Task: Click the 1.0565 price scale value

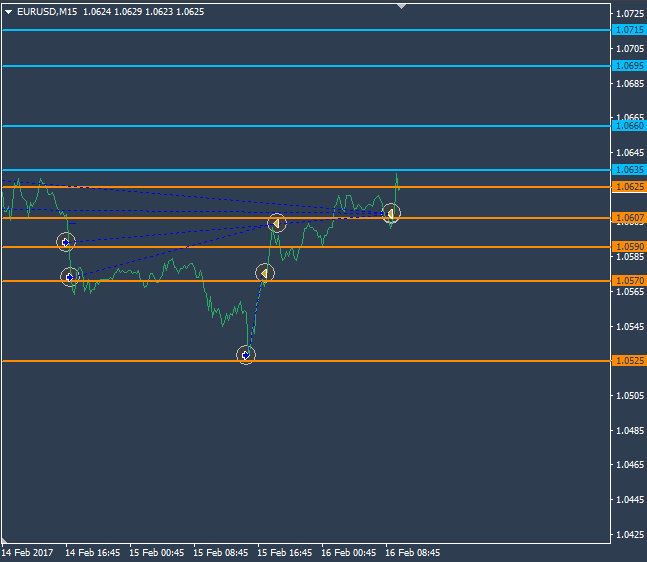Action: (x=630, y=292)
